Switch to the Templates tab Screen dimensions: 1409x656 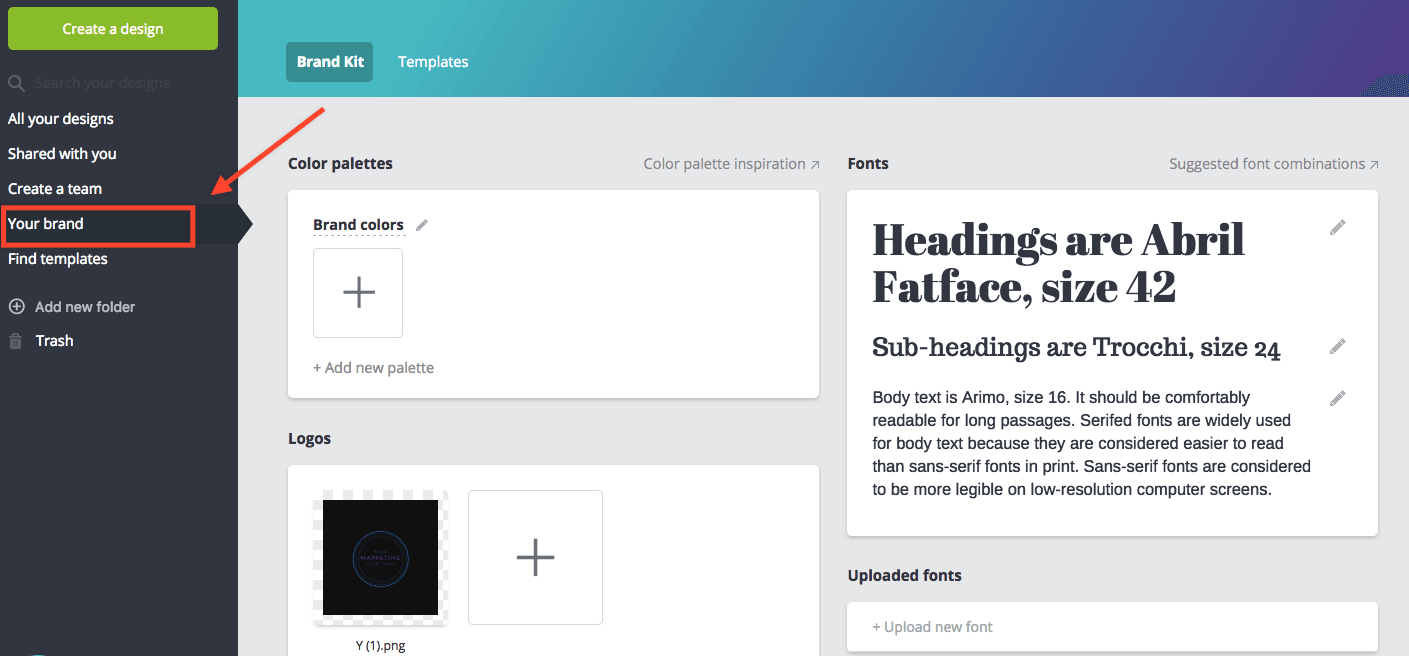[433, 62]
